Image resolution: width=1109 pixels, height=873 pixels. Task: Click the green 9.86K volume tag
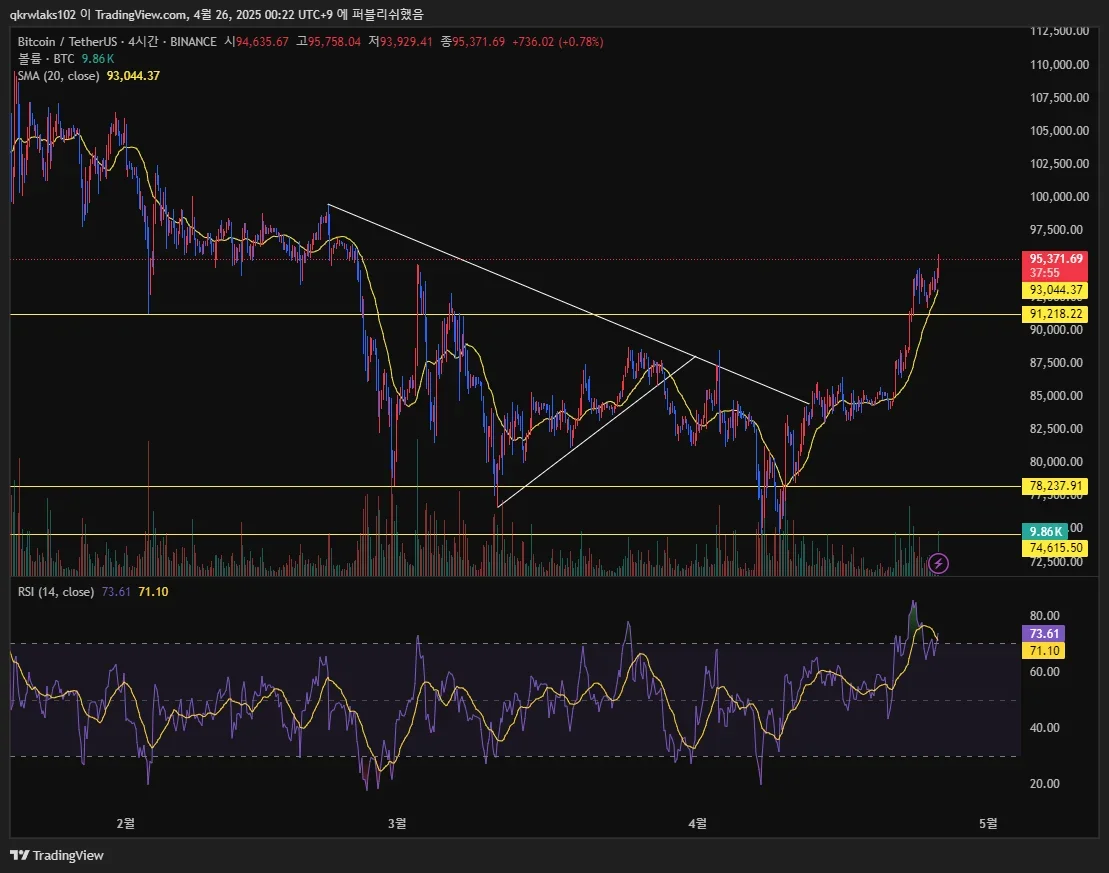click(x=1045, y=531)
